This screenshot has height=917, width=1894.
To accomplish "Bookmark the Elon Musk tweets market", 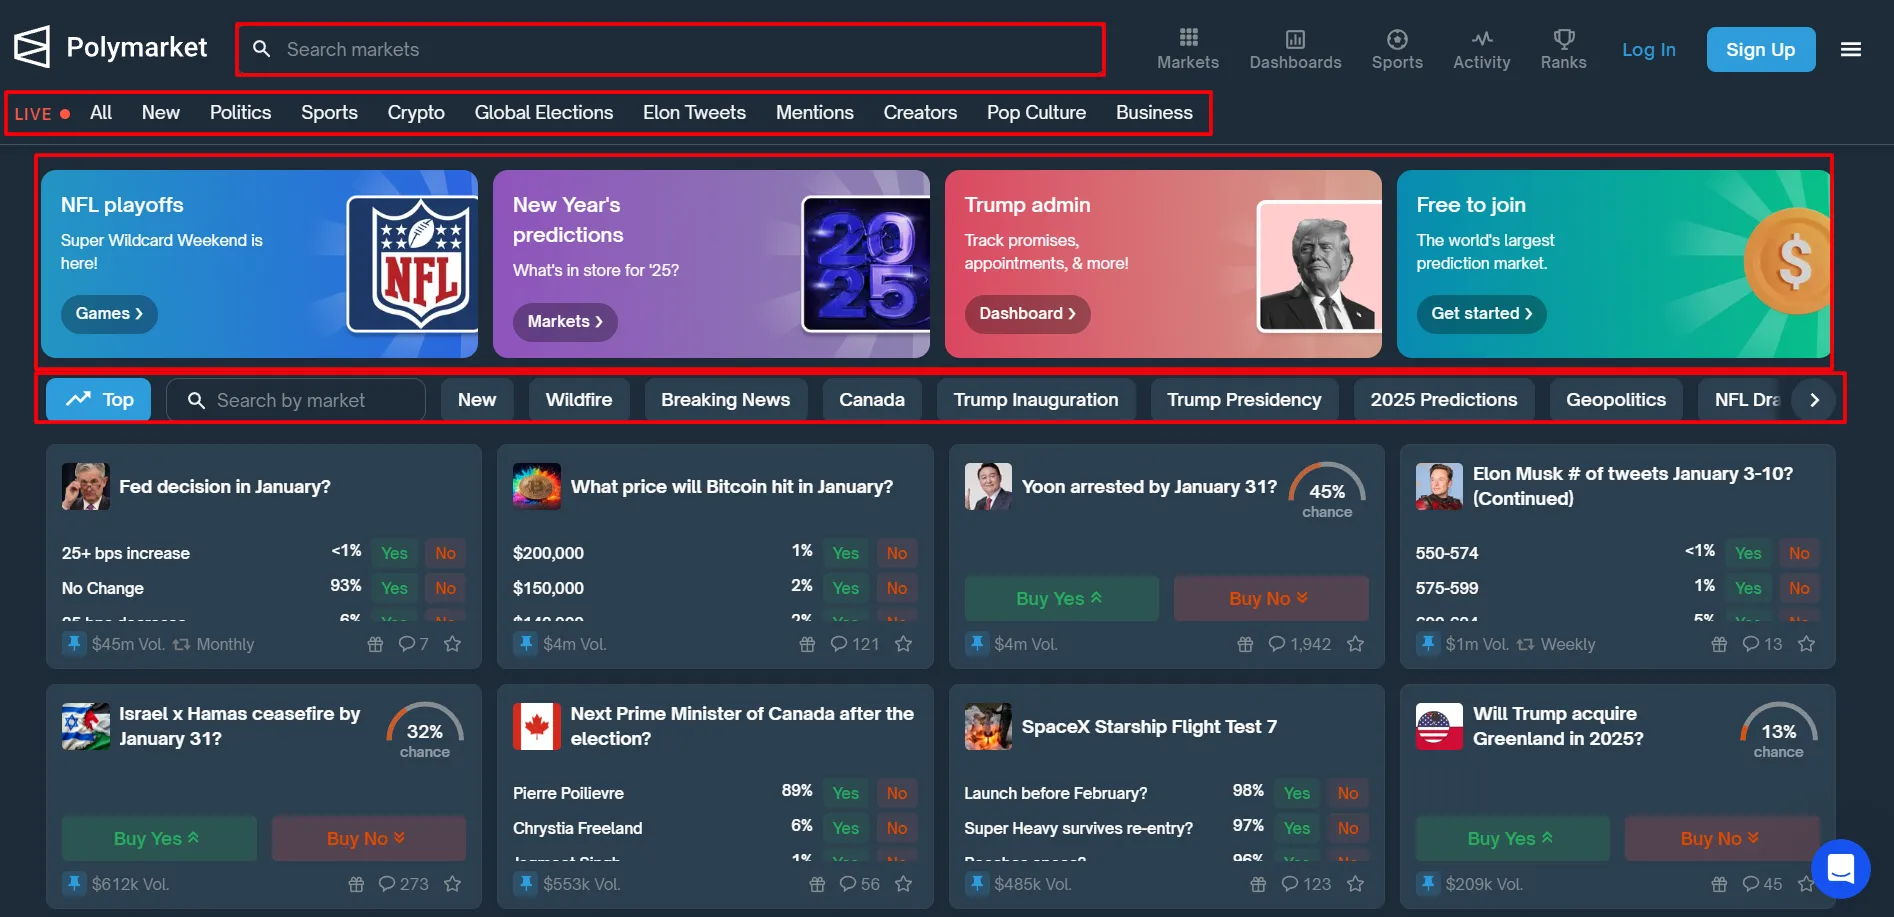I will tap(1807, 644).
